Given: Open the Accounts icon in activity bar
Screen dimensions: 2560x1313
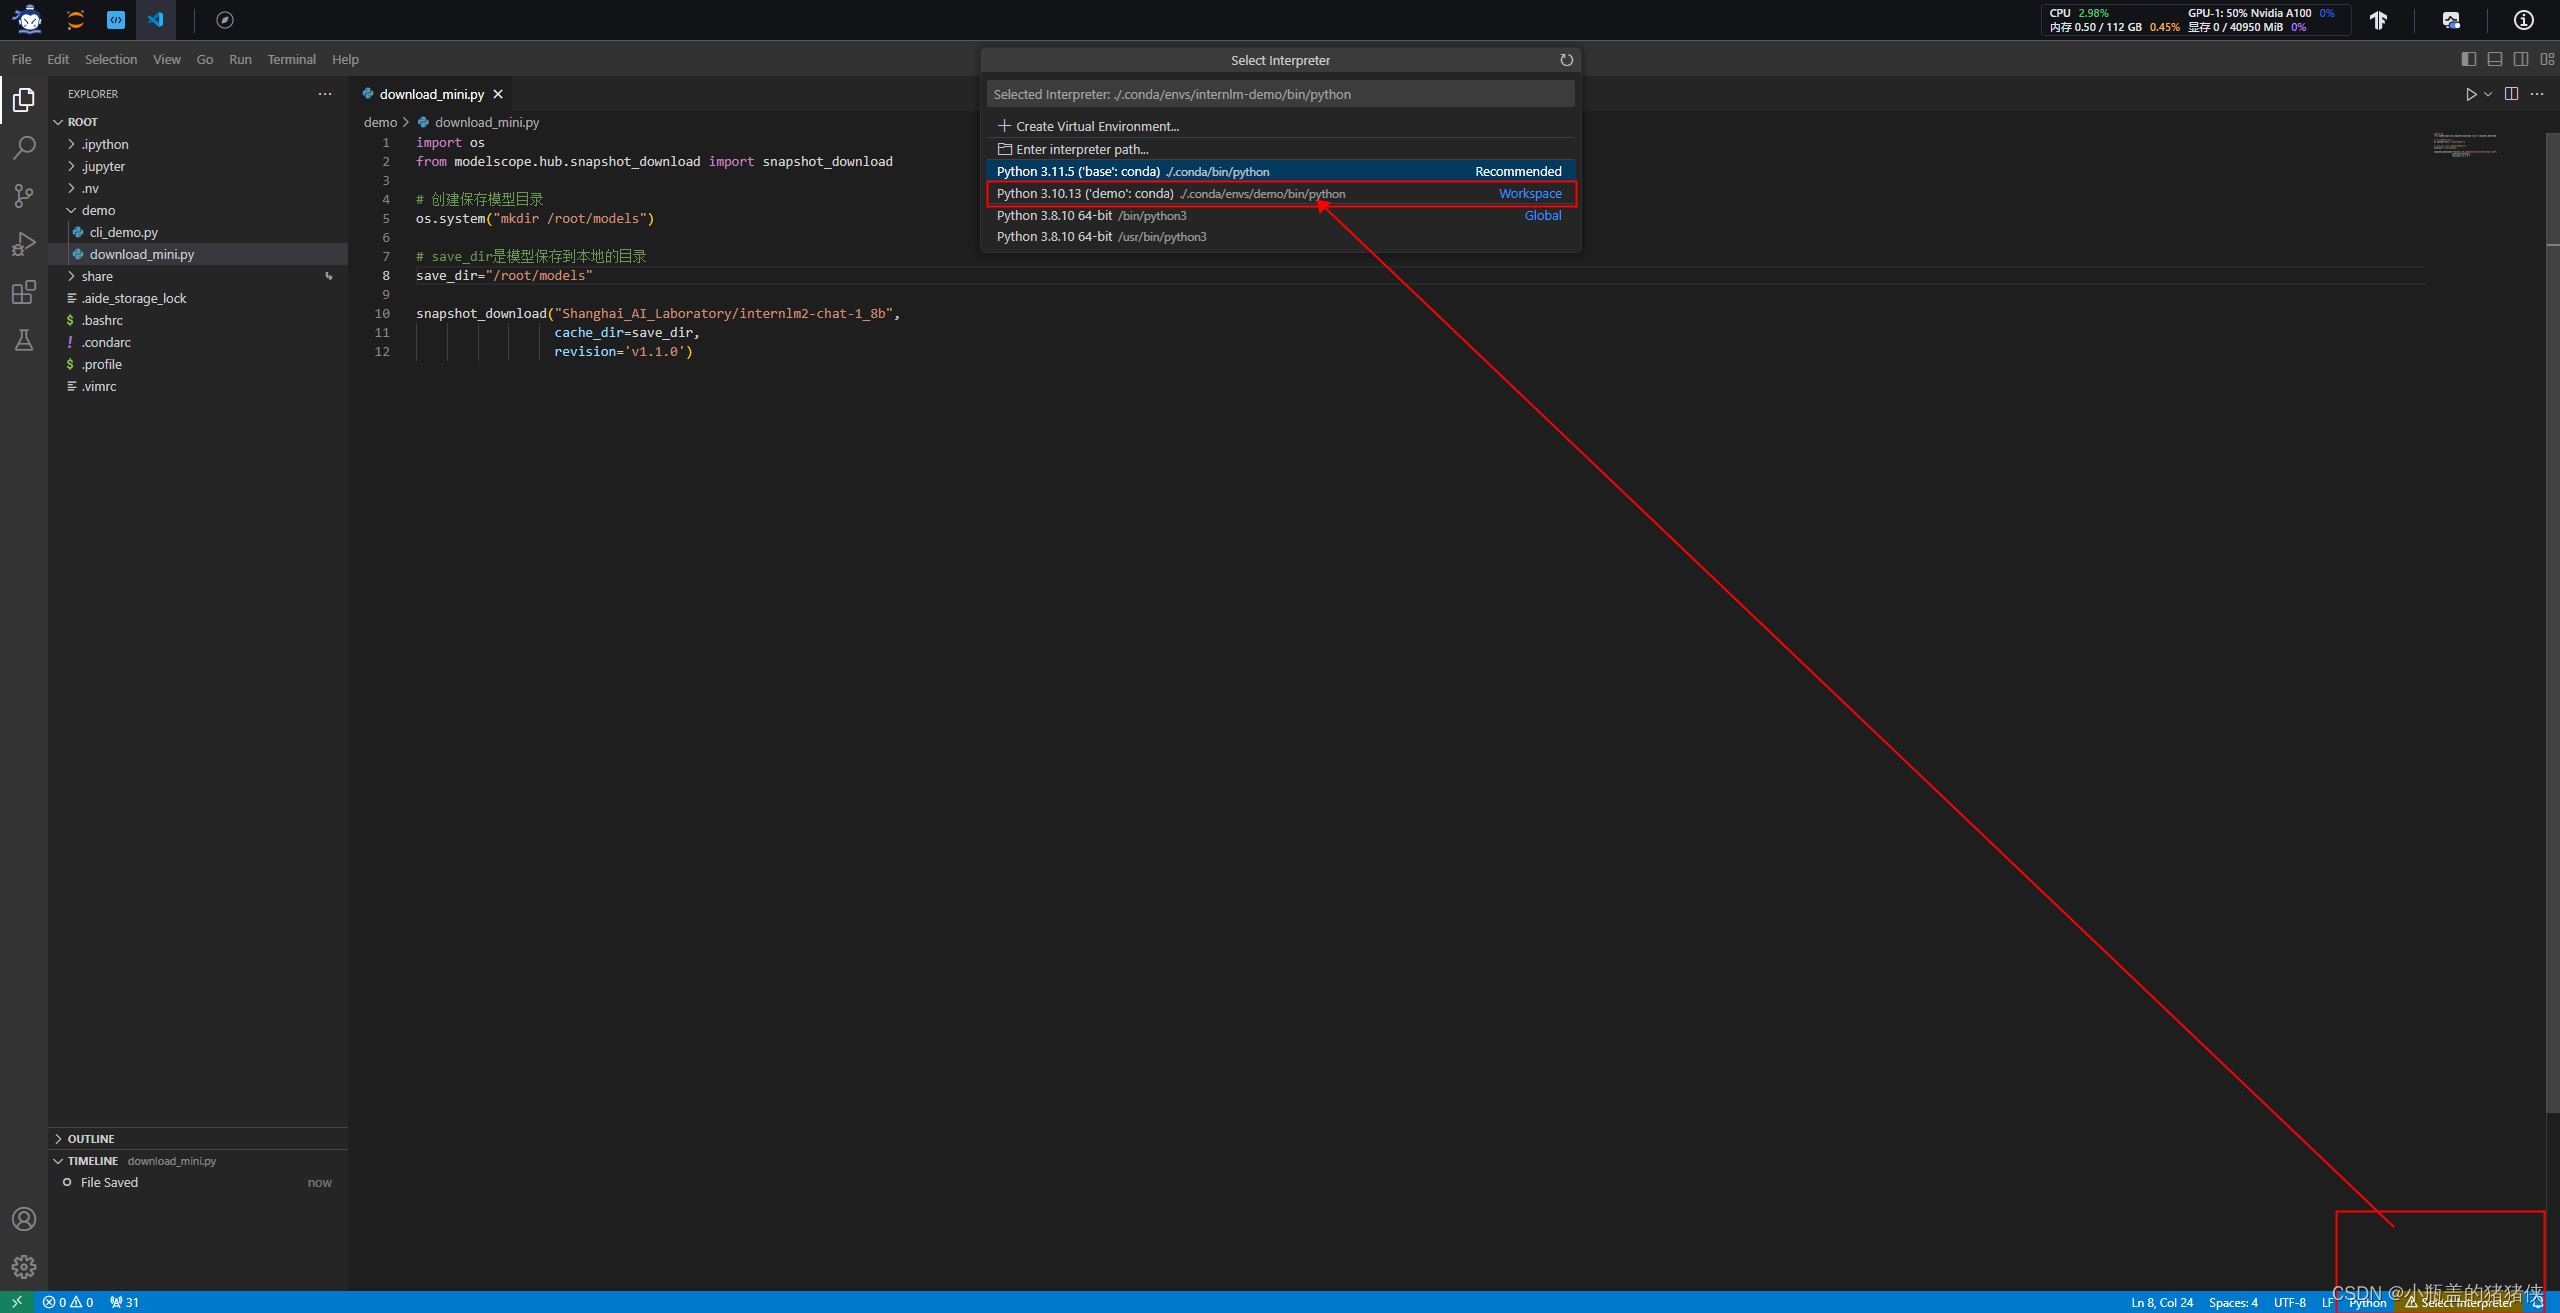Looking at the screenshot, I should [x=24, y=1219].
